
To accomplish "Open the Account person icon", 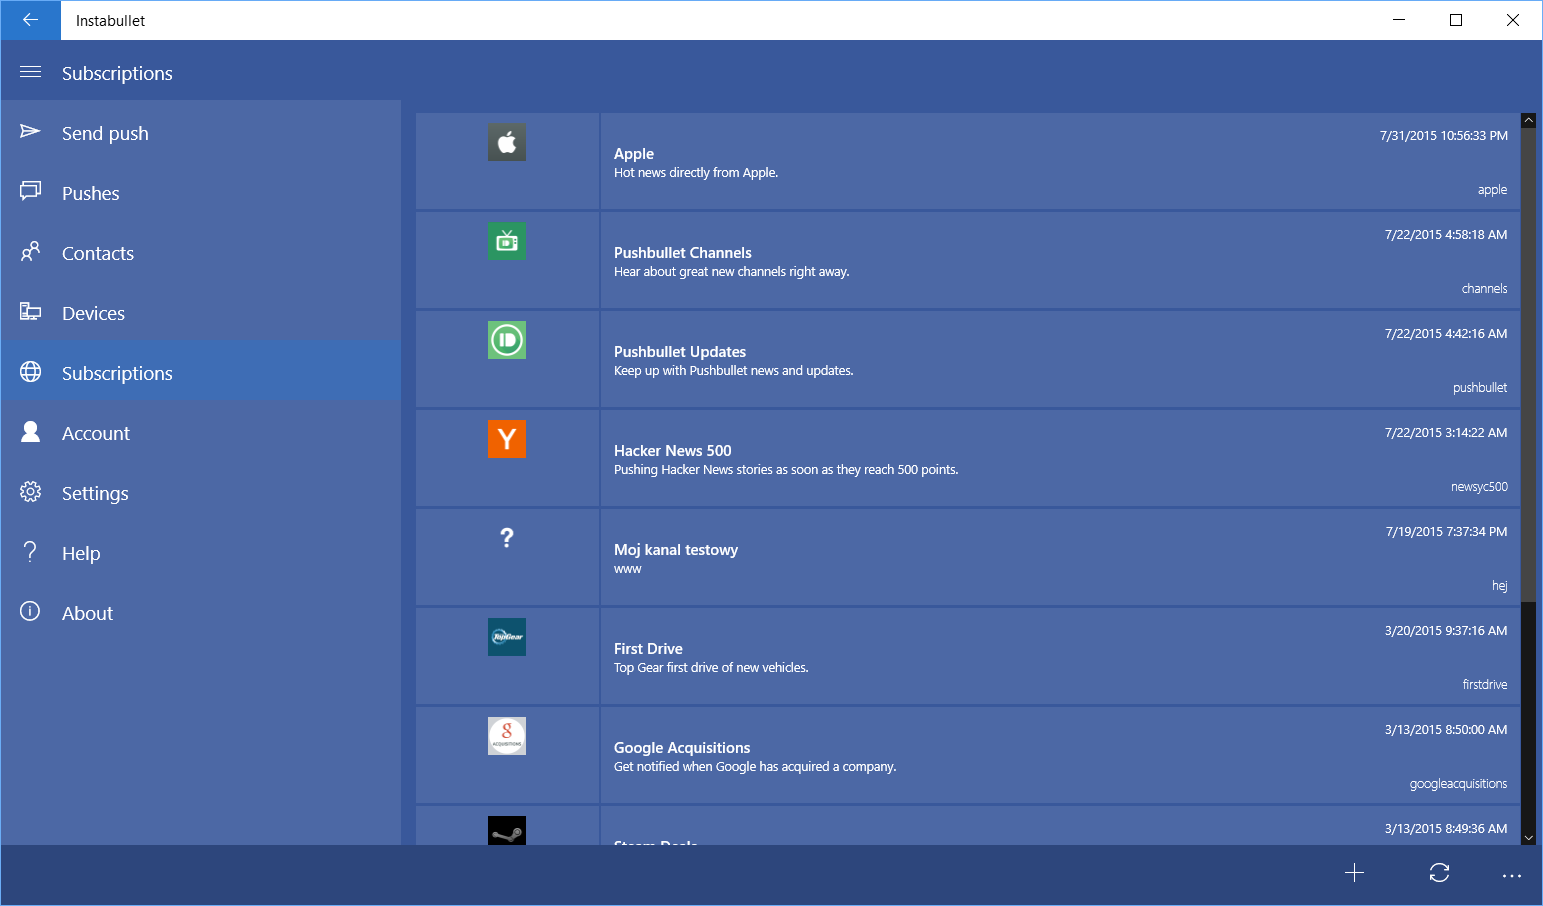I will tap(30, 432).
